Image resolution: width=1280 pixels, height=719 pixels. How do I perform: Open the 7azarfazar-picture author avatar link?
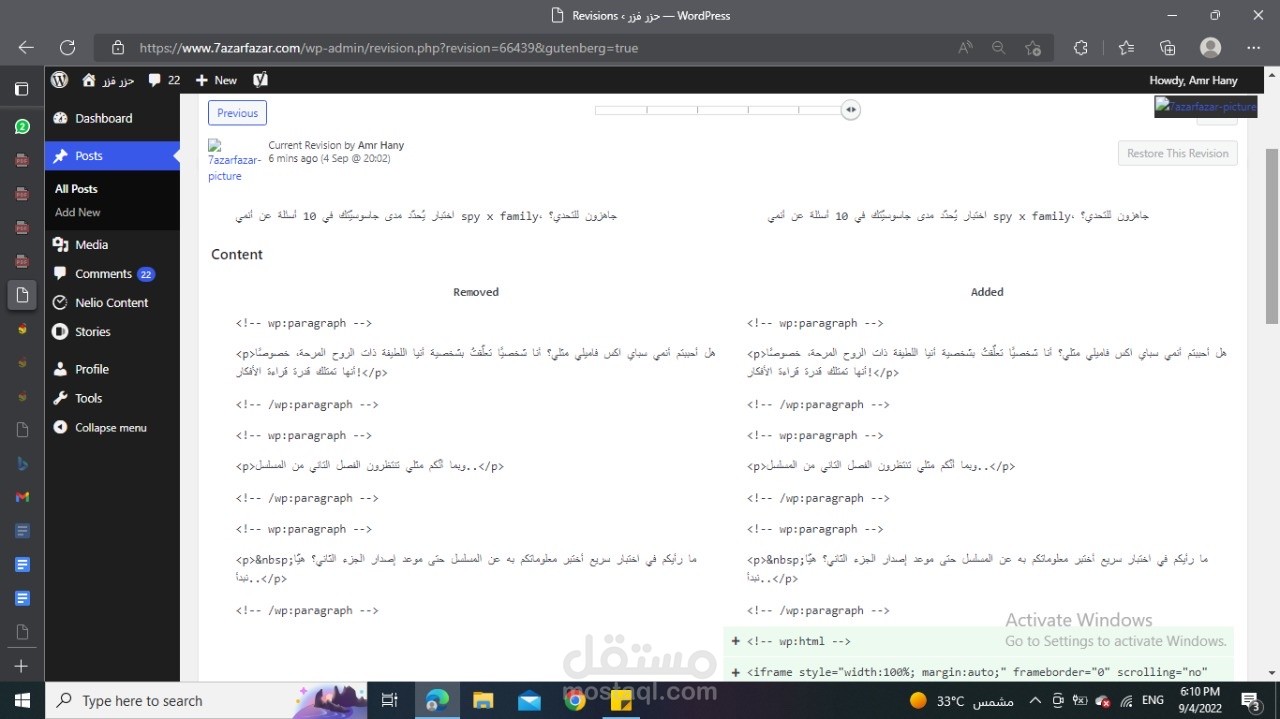point(235,160)
